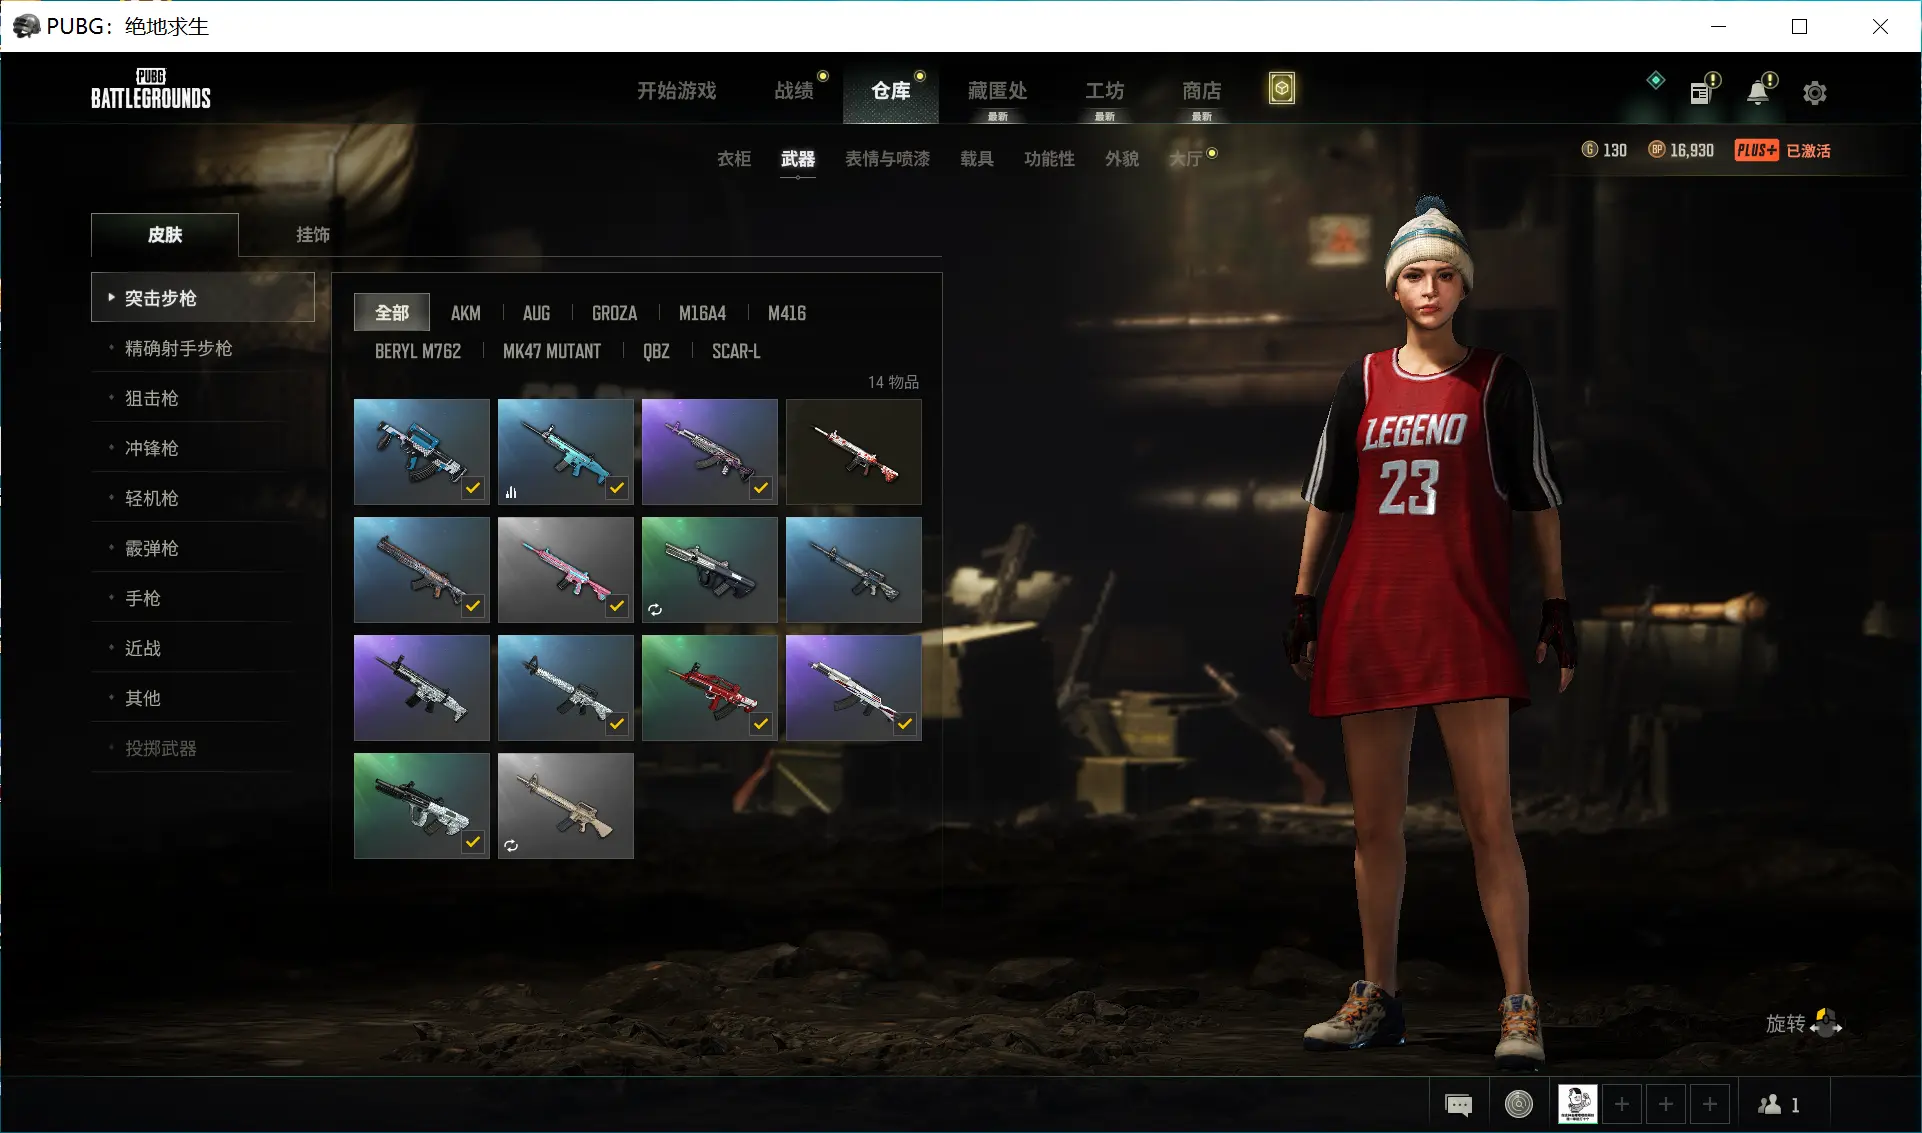Select the red-white rifle skin thumbnail
Viewport: 1922px width, 1133px height.
click(x=854, y=452)
